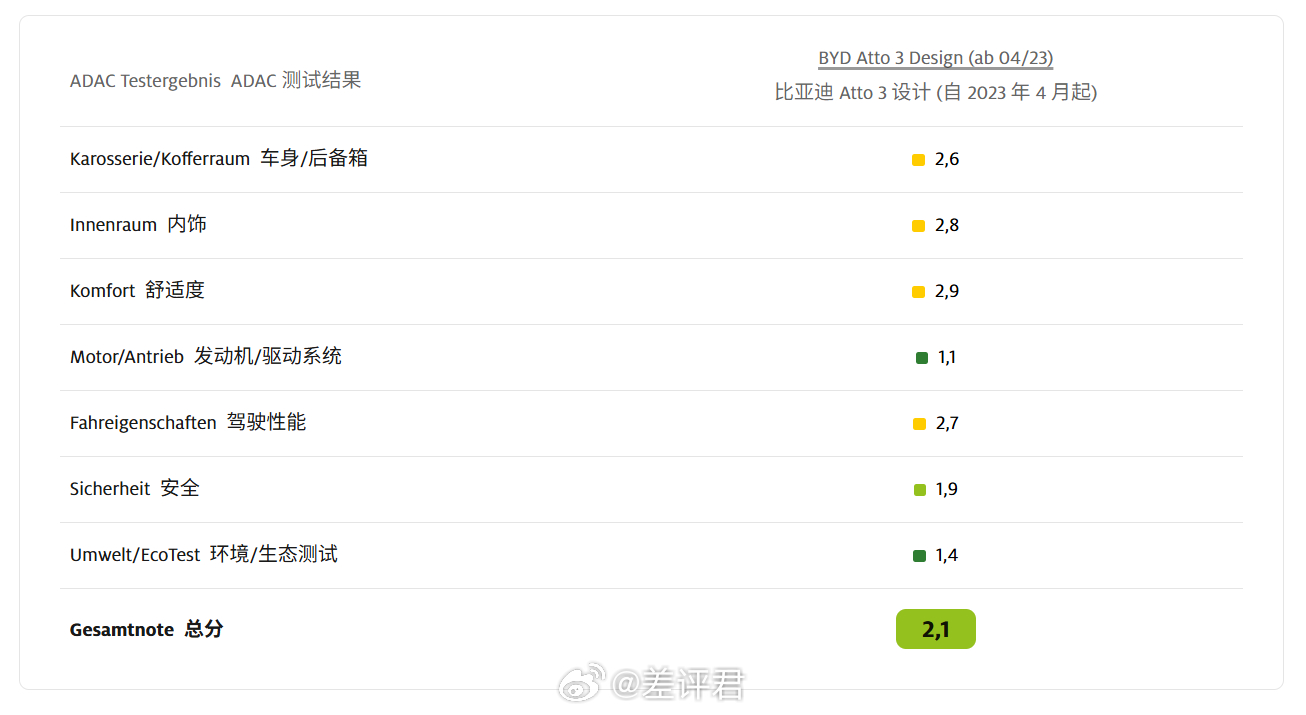
Task: Click the yellow square next to 2,7
Action: (919, 424)
